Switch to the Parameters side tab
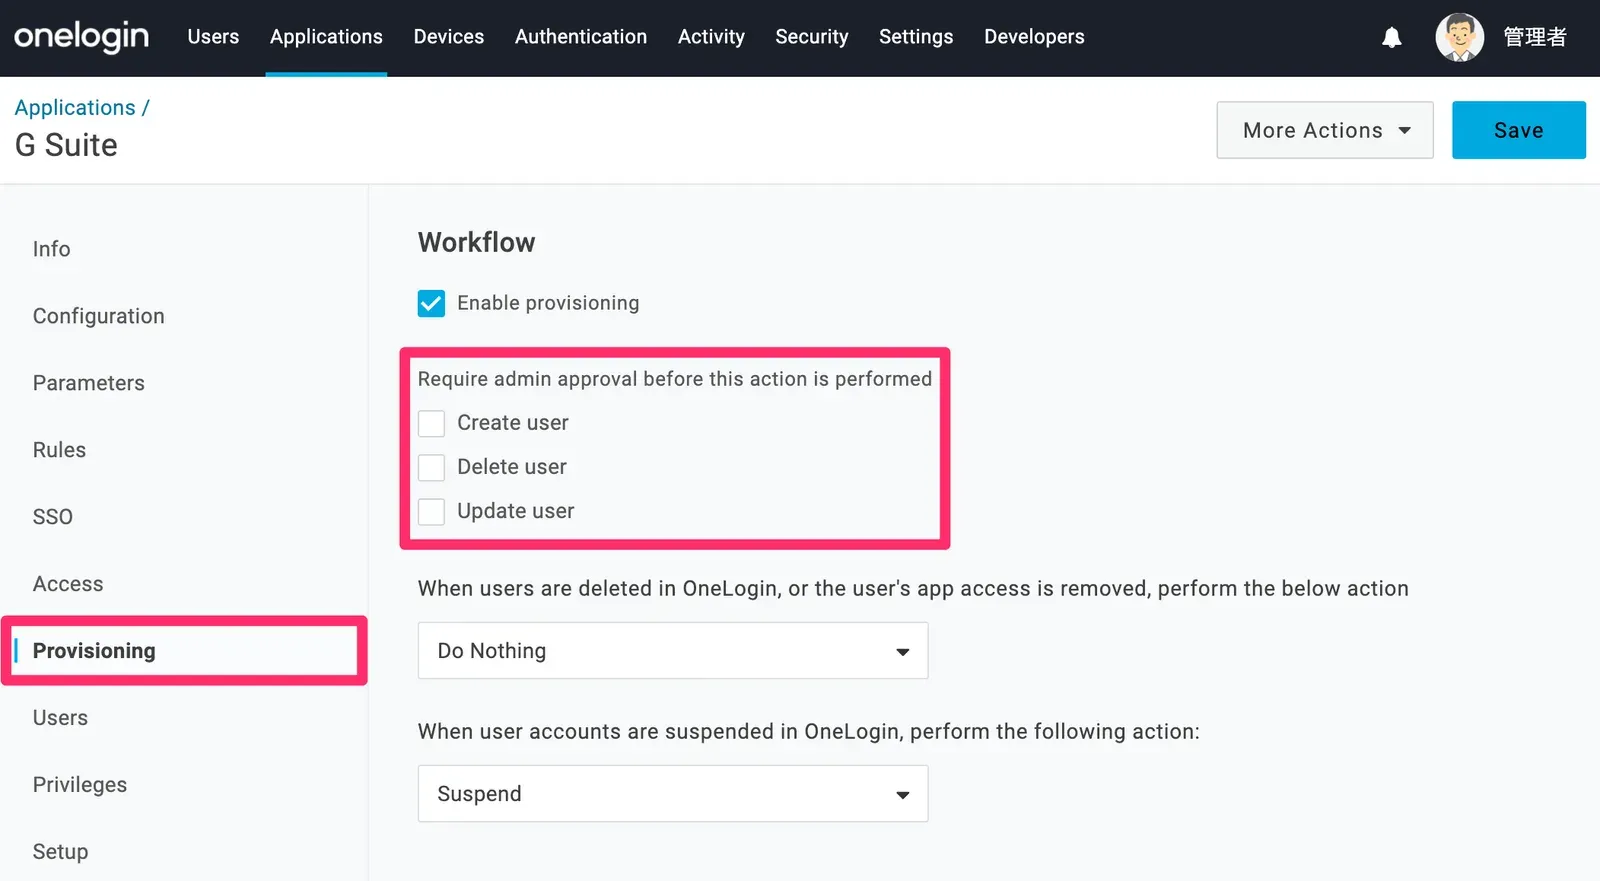 click(x=89, y=383)
